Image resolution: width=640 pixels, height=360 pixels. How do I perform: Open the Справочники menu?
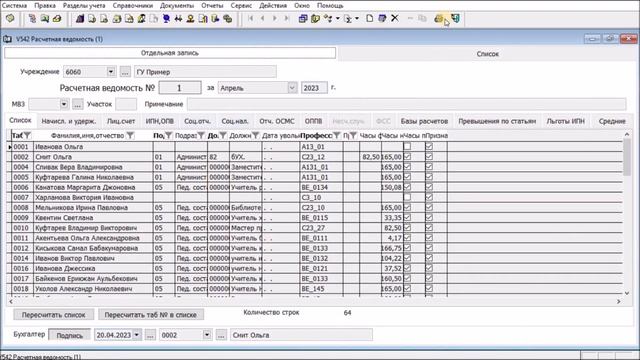pos(133,6)
